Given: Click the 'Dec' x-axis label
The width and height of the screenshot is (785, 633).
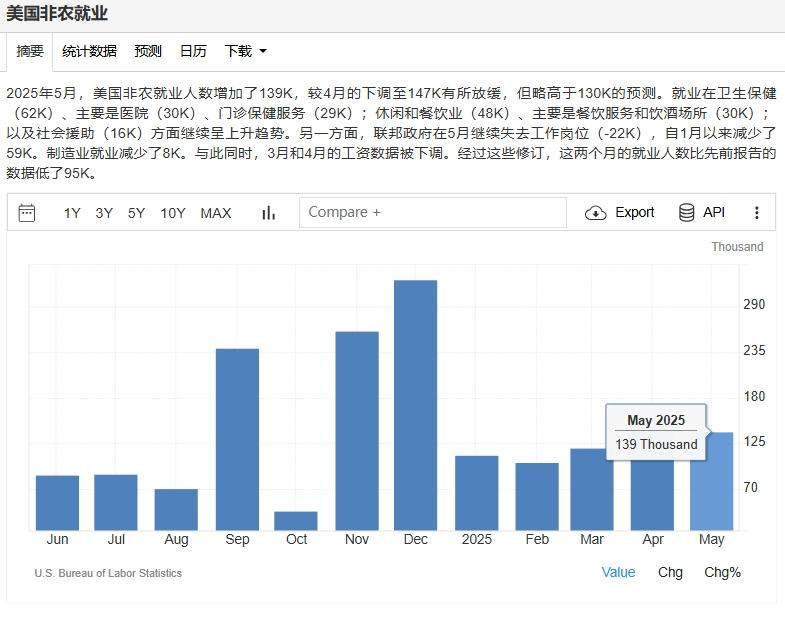Looking at the screenshot, I should coord(416,539).
